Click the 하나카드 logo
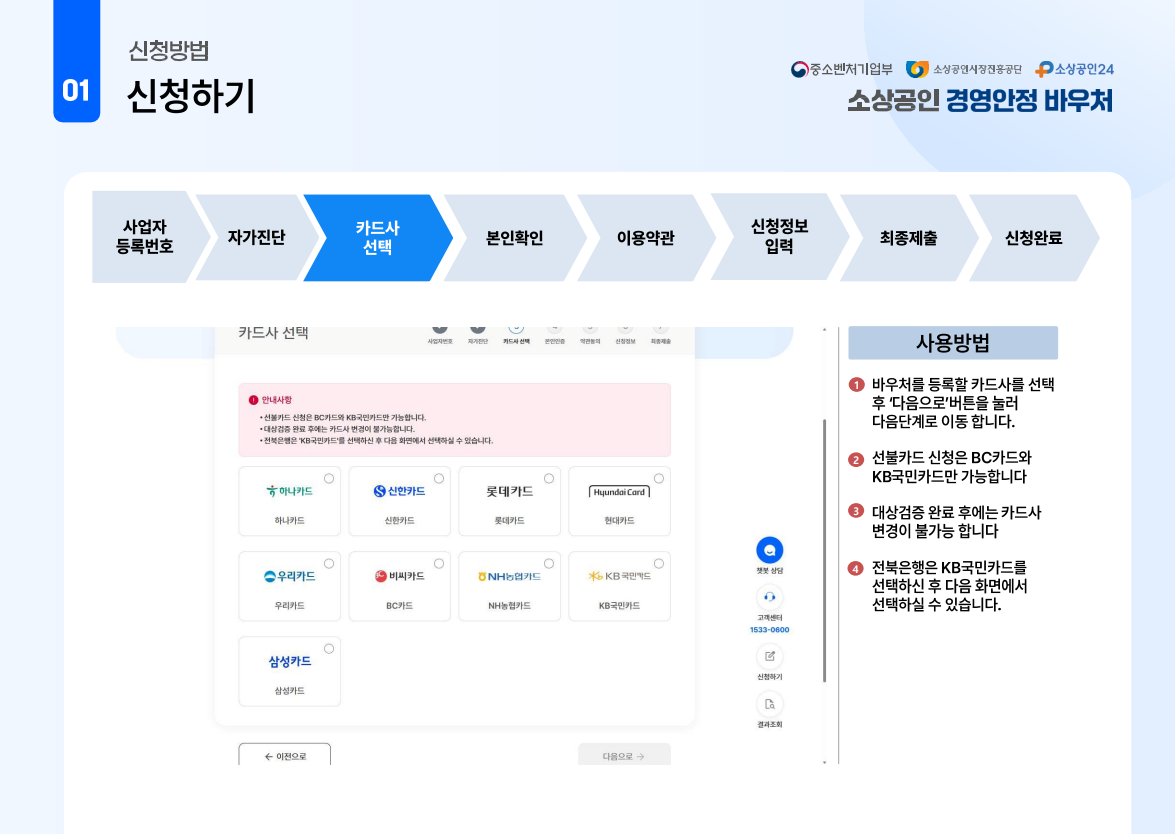The height and width of the screenshot is (834, 1175). pyautogui.click(x=289, y=492)
